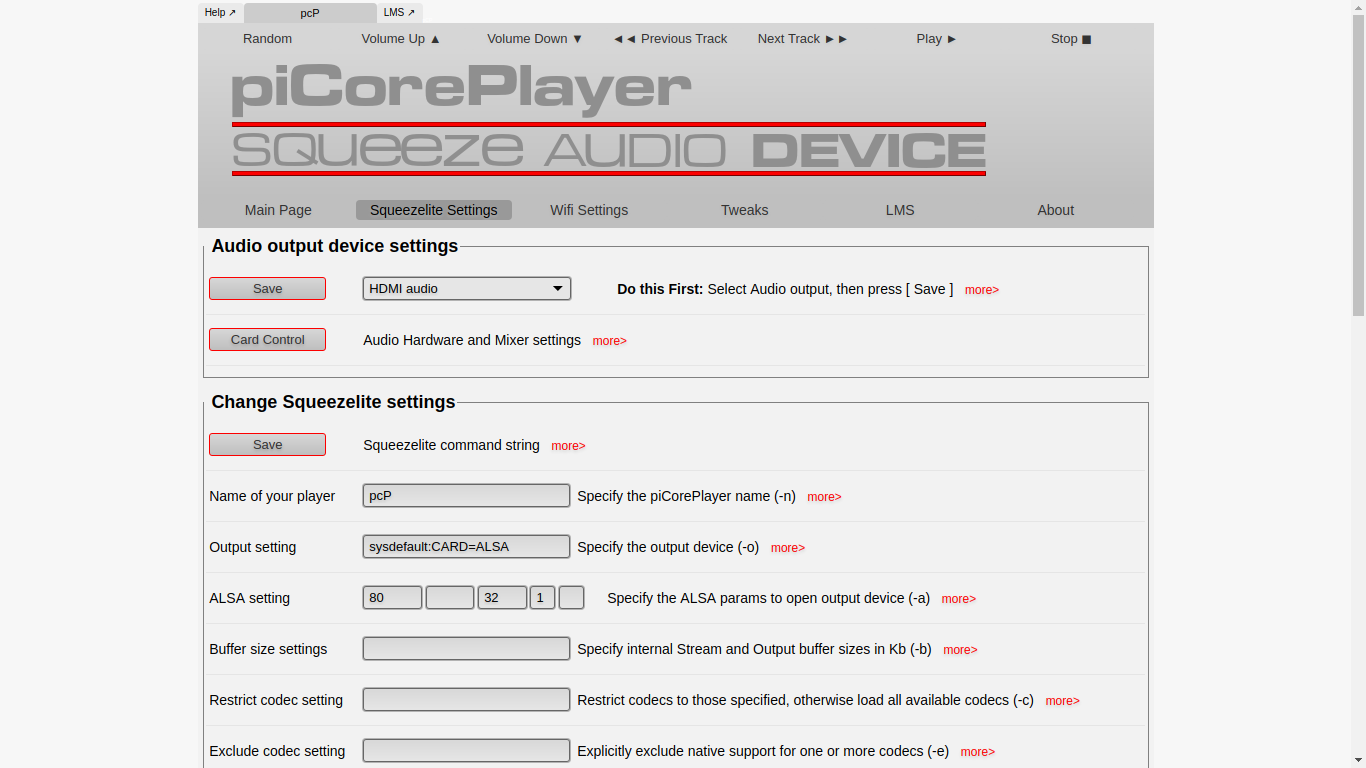Show more about exclude codecs option
The width and height of the screenshot is (1366, 768).
point(977,752)
